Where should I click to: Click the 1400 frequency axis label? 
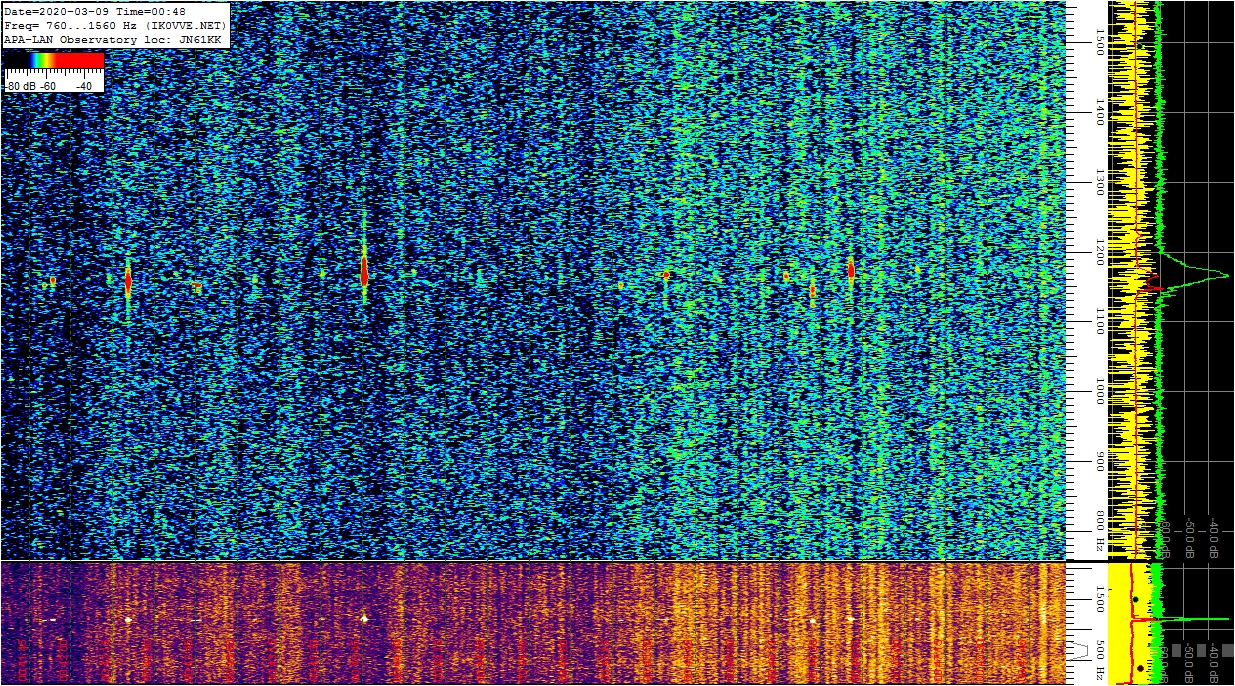coord(1100,112)
